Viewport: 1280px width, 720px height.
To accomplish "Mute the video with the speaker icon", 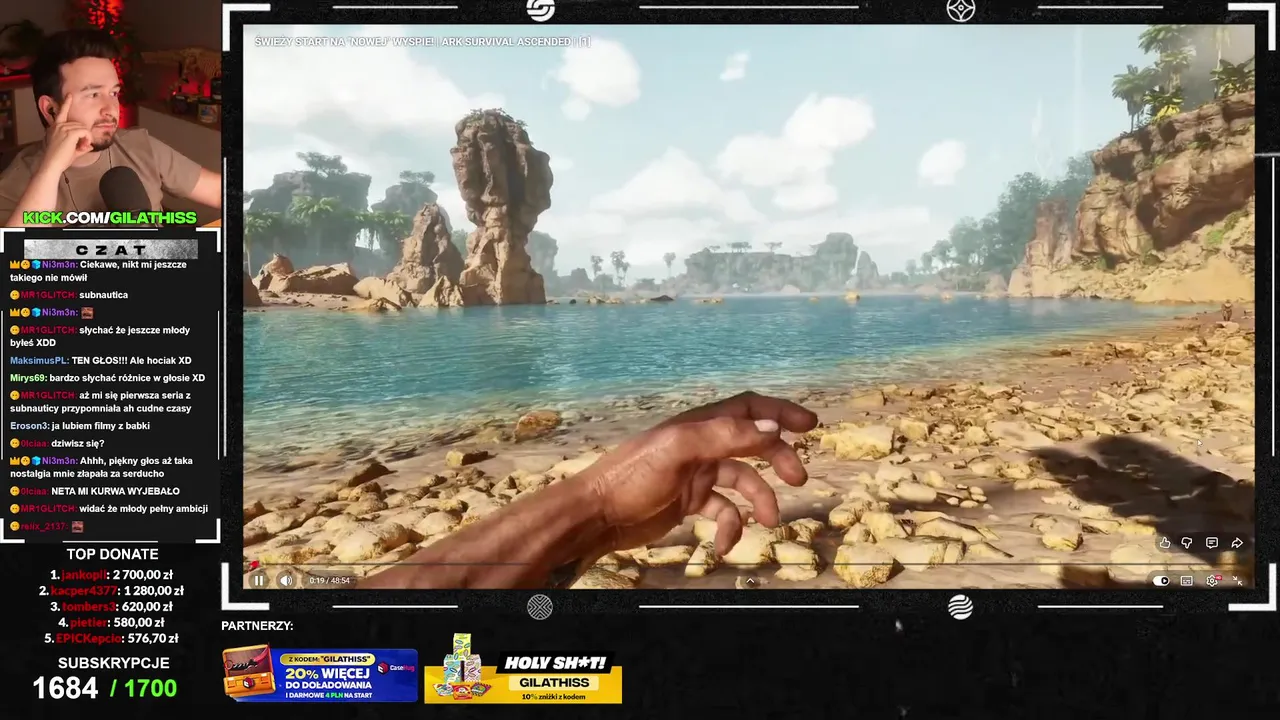I will pos(286,580).
